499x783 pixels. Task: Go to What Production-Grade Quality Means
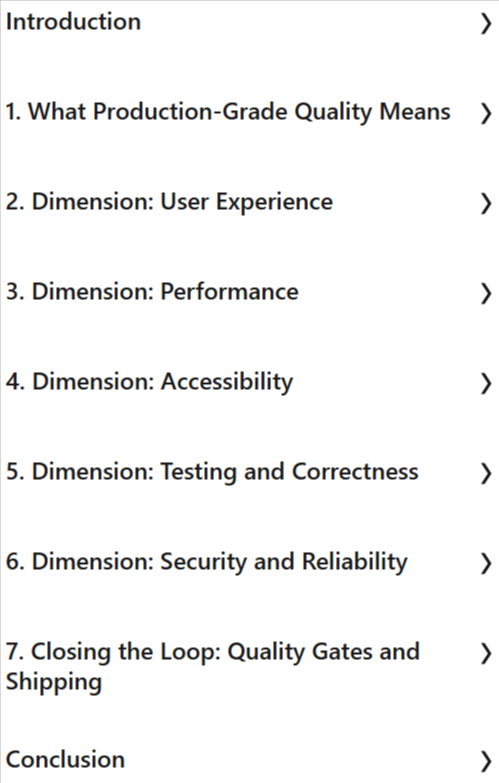point(228,112)
